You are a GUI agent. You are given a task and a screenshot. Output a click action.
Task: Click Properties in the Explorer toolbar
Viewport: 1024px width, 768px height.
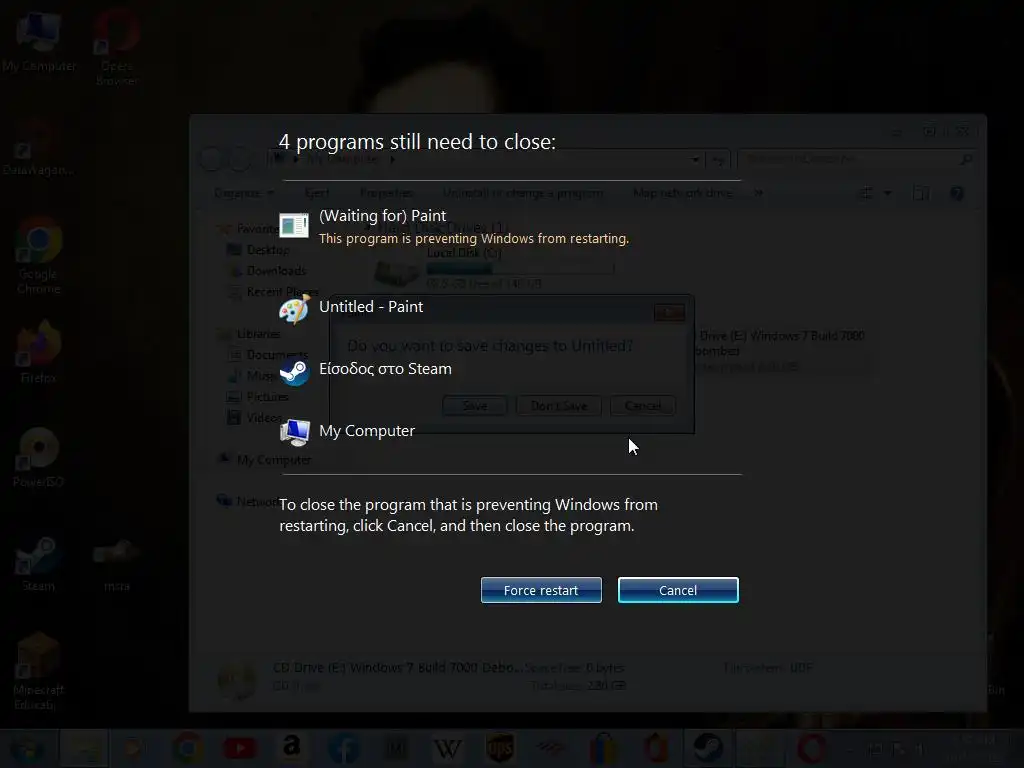[386, 193]
